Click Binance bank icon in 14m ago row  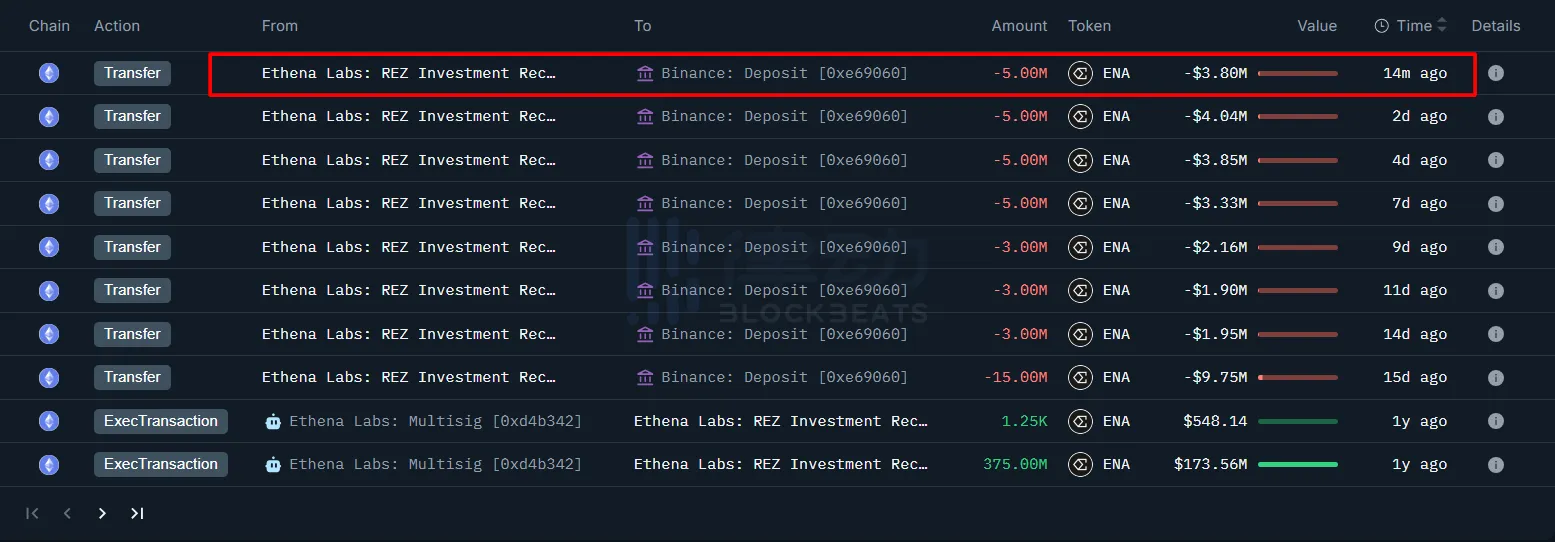click(645, 73)
